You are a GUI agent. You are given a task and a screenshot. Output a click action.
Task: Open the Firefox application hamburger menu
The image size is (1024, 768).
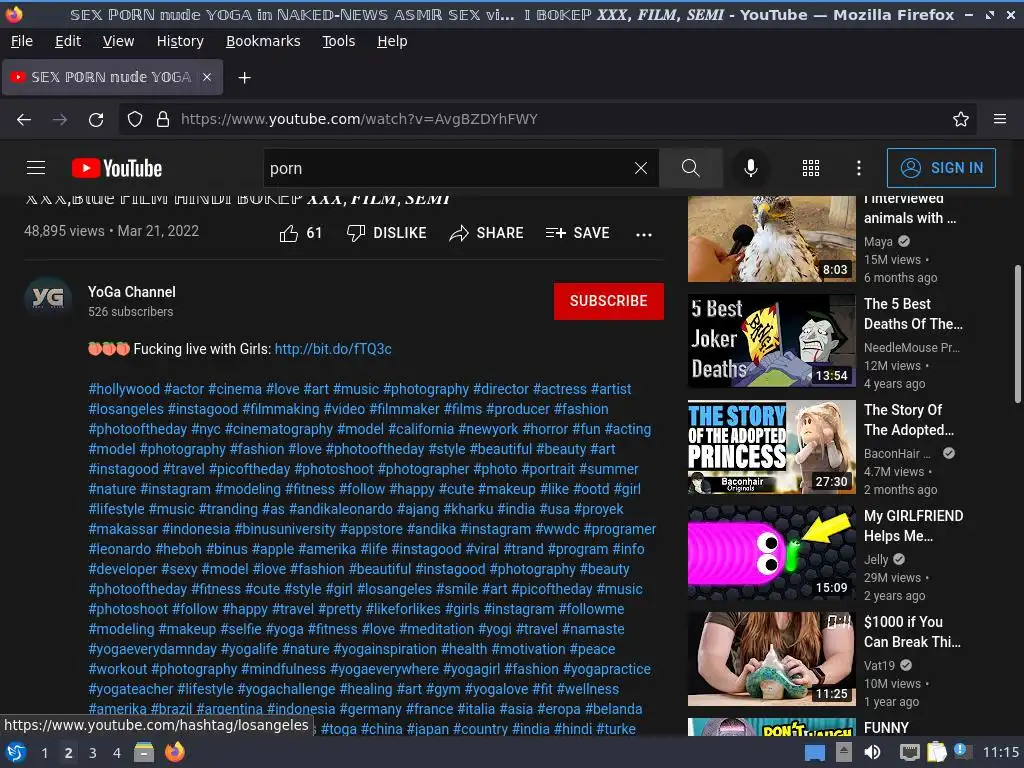pos(1000,119)
